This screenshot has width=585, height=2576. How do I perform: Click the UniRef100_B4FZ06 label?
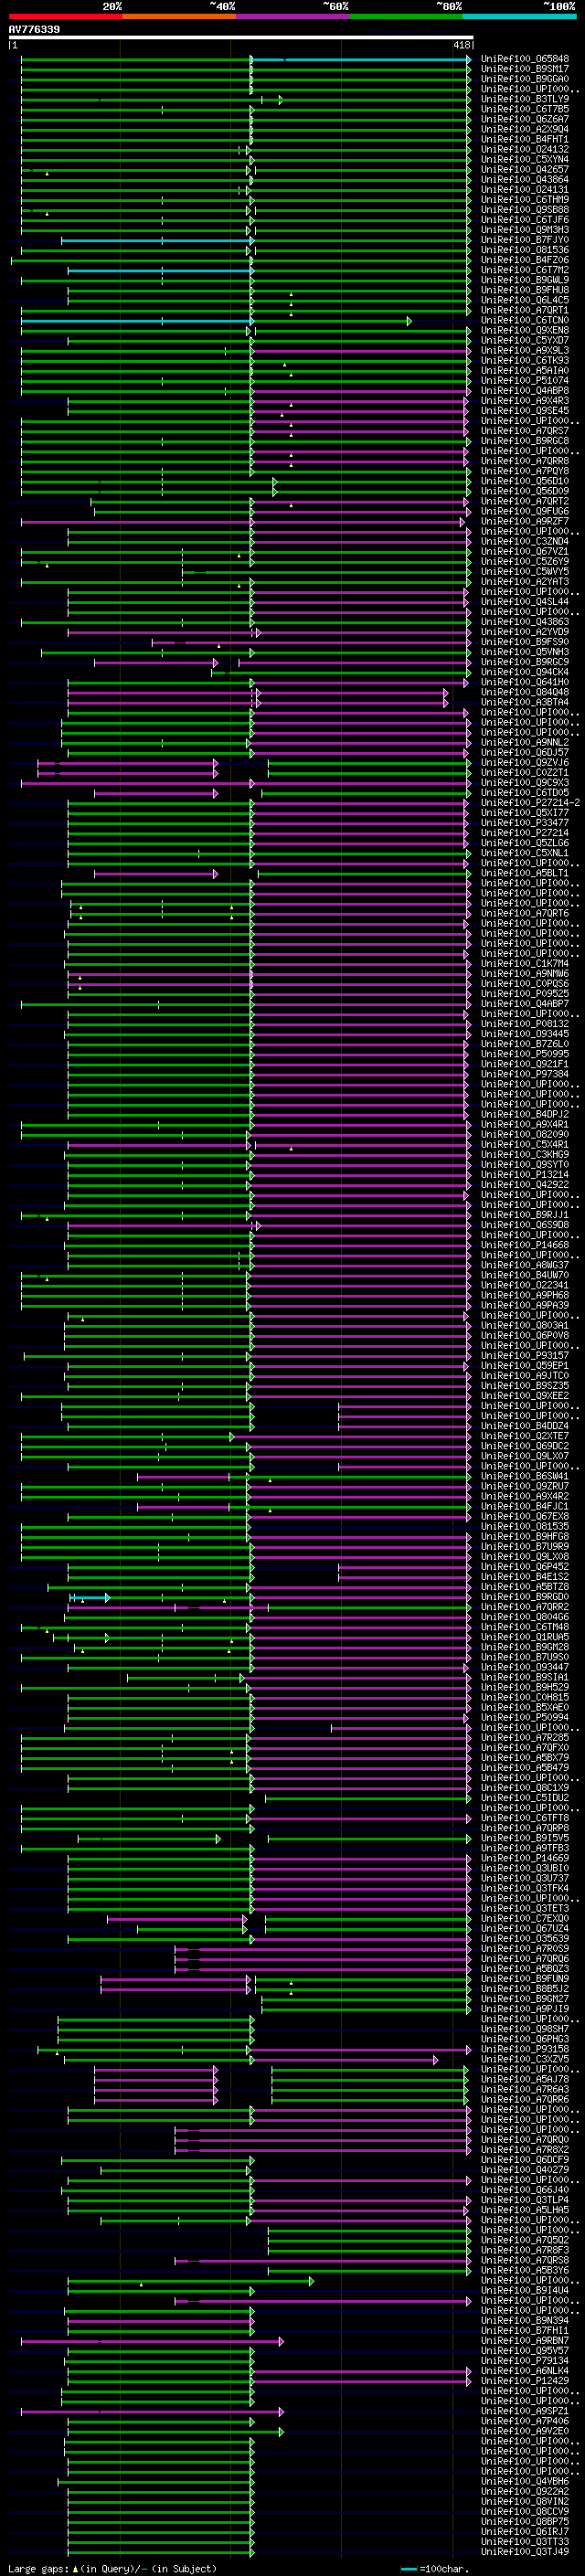click(x=525, y=260)
